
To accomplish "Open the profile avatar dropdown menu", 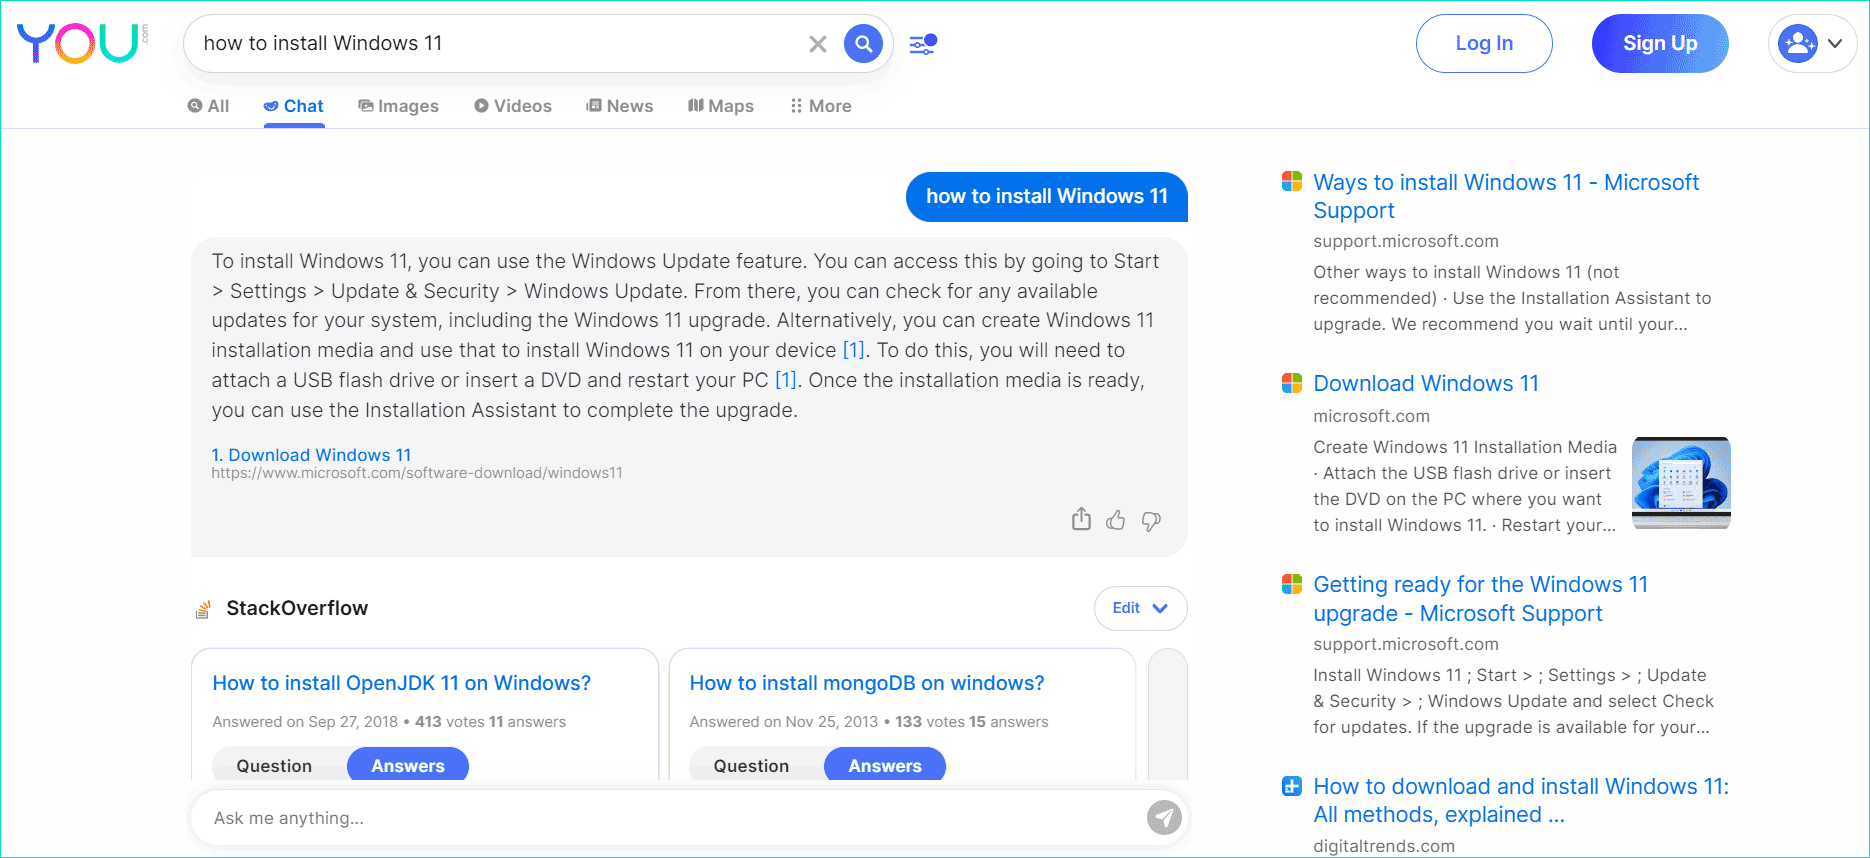I will pos(1812,44).
